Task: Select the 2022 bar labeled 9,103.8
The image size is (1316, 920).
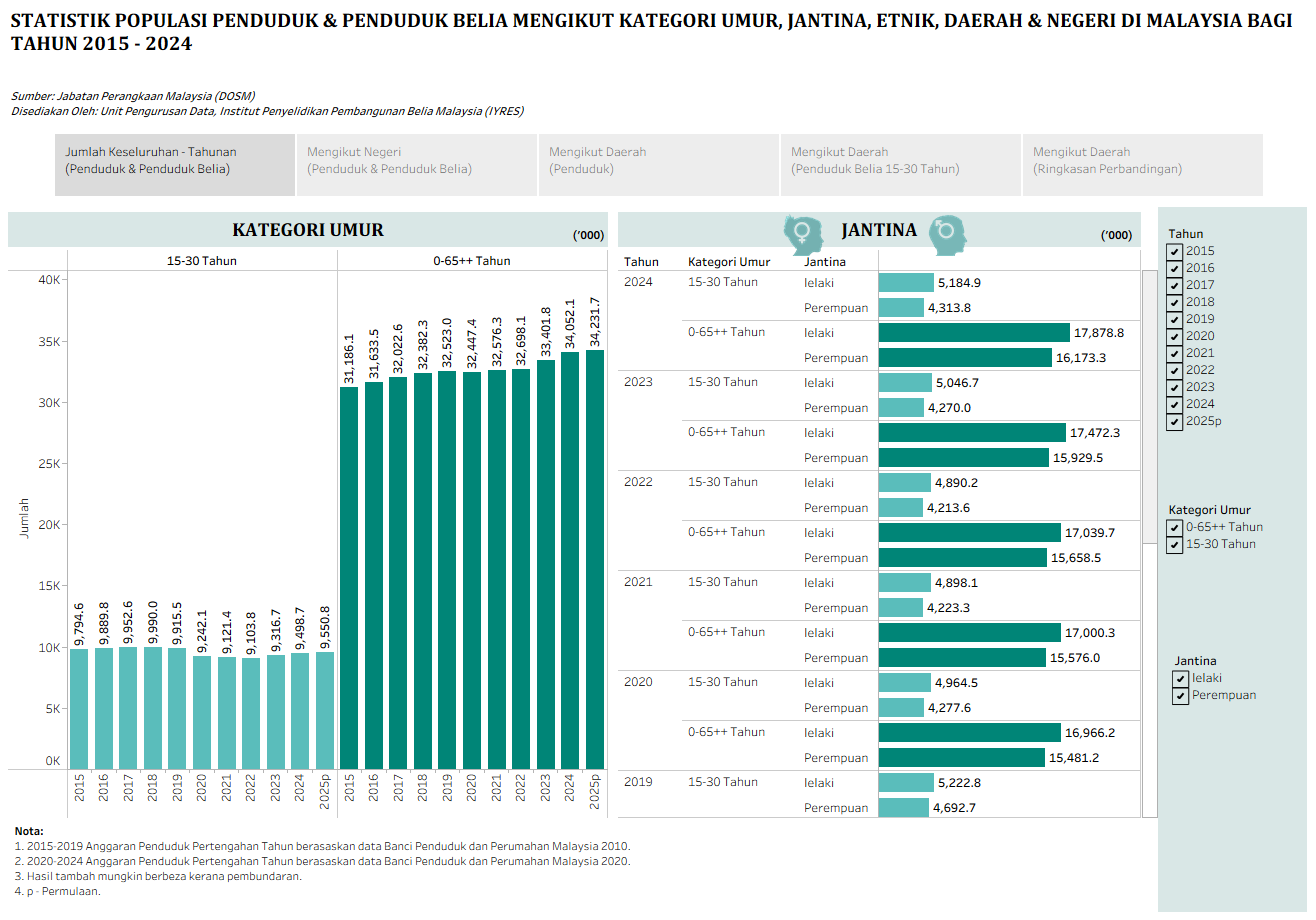Action: tap(250, 713)
